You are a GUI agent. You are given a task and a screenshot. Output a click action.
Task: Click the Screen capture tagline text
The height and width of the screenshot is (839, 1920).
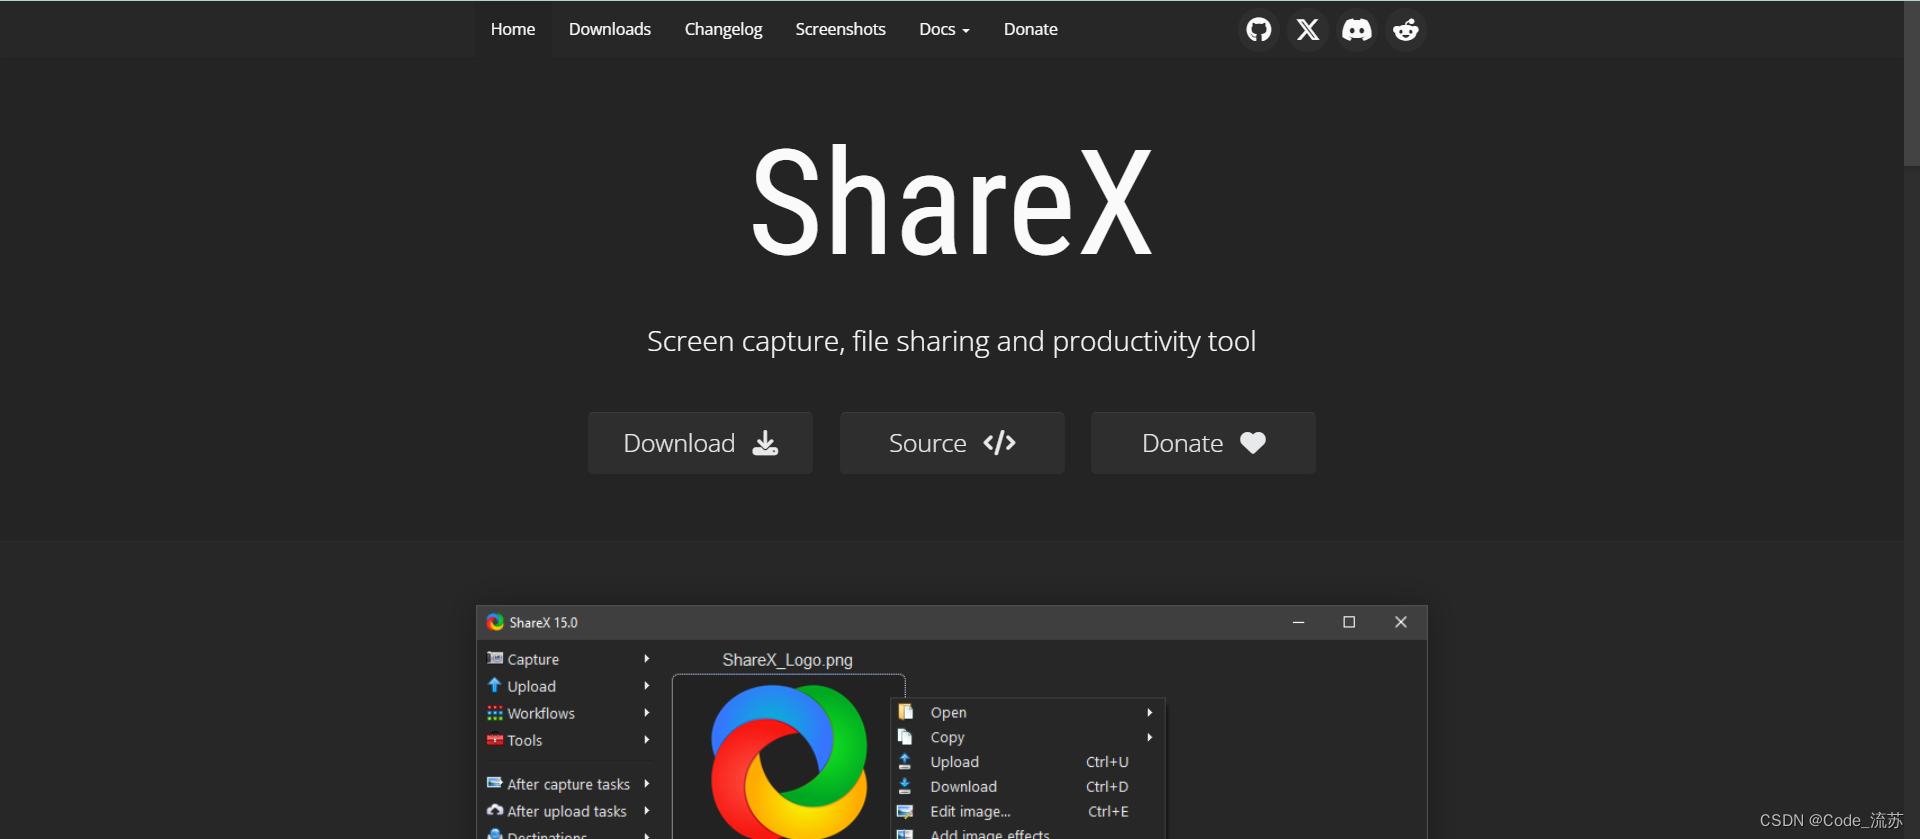coord(951,341)
